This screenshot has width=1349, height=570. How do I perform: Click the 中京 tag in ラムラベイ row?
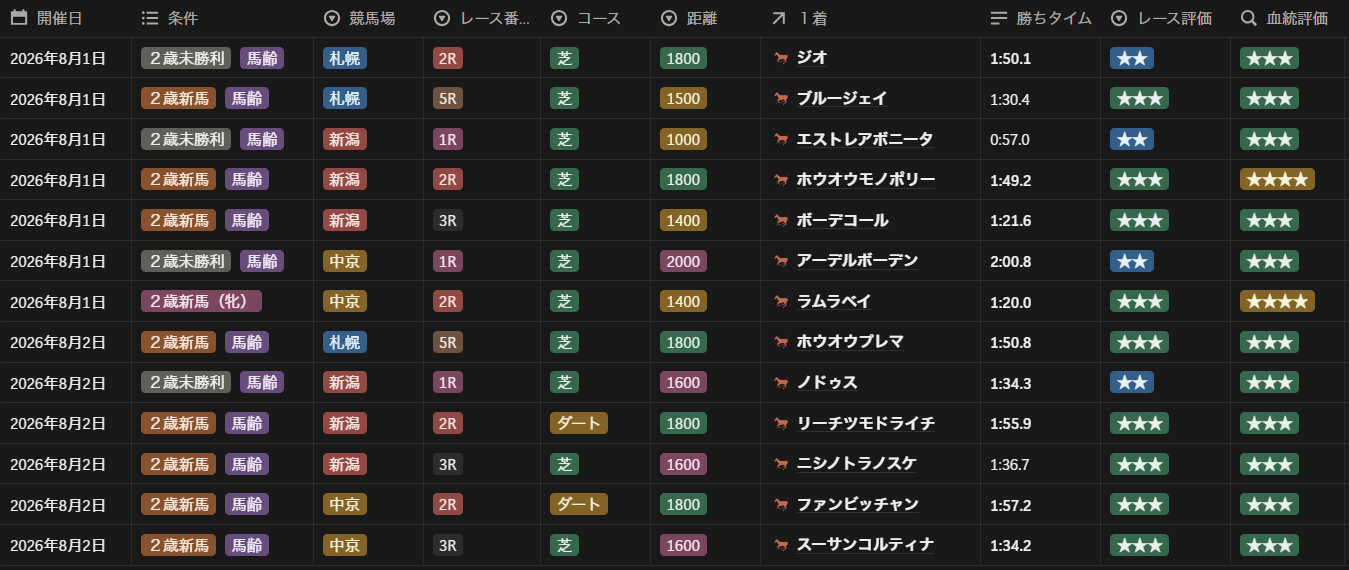(x=345, y=301)
